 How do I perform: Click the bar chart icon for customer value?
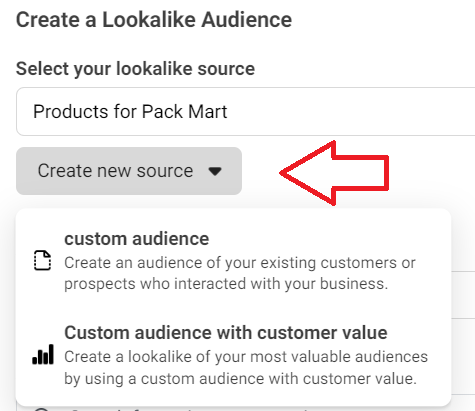pyautogui.click(x=43, y=354)
